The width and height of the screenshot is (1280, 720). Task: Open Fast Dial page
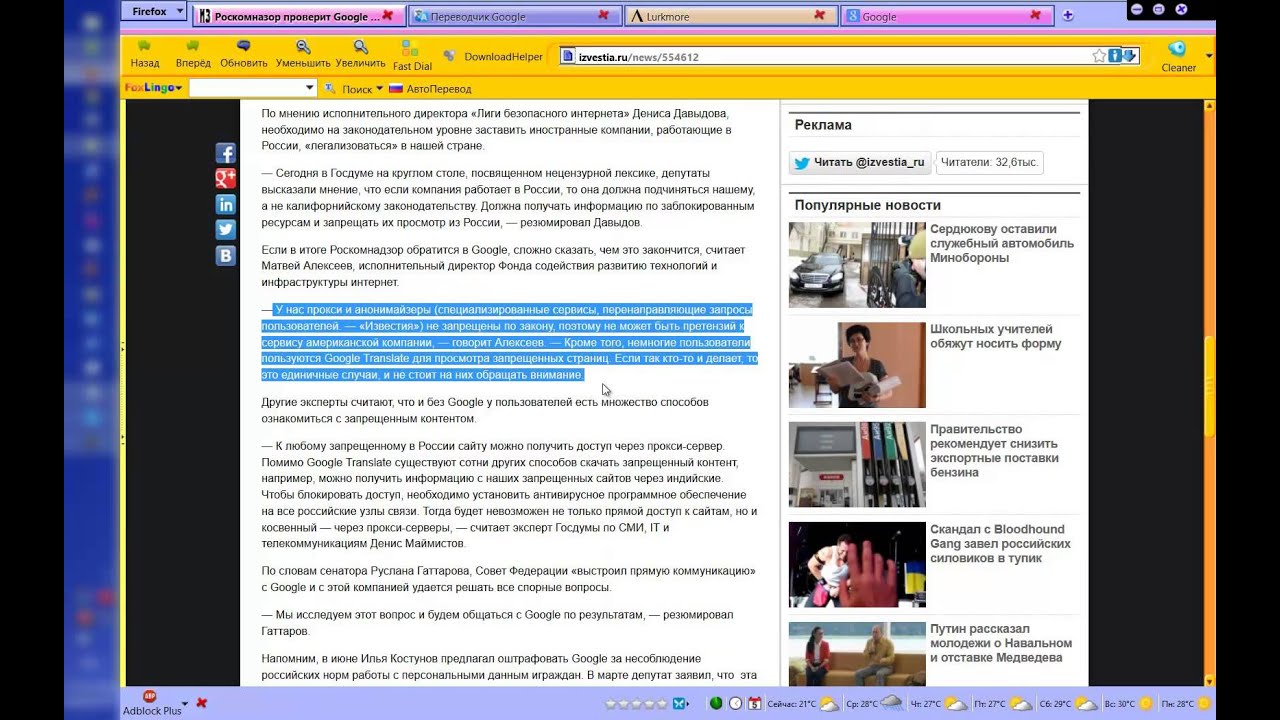(x=412, y=55)
